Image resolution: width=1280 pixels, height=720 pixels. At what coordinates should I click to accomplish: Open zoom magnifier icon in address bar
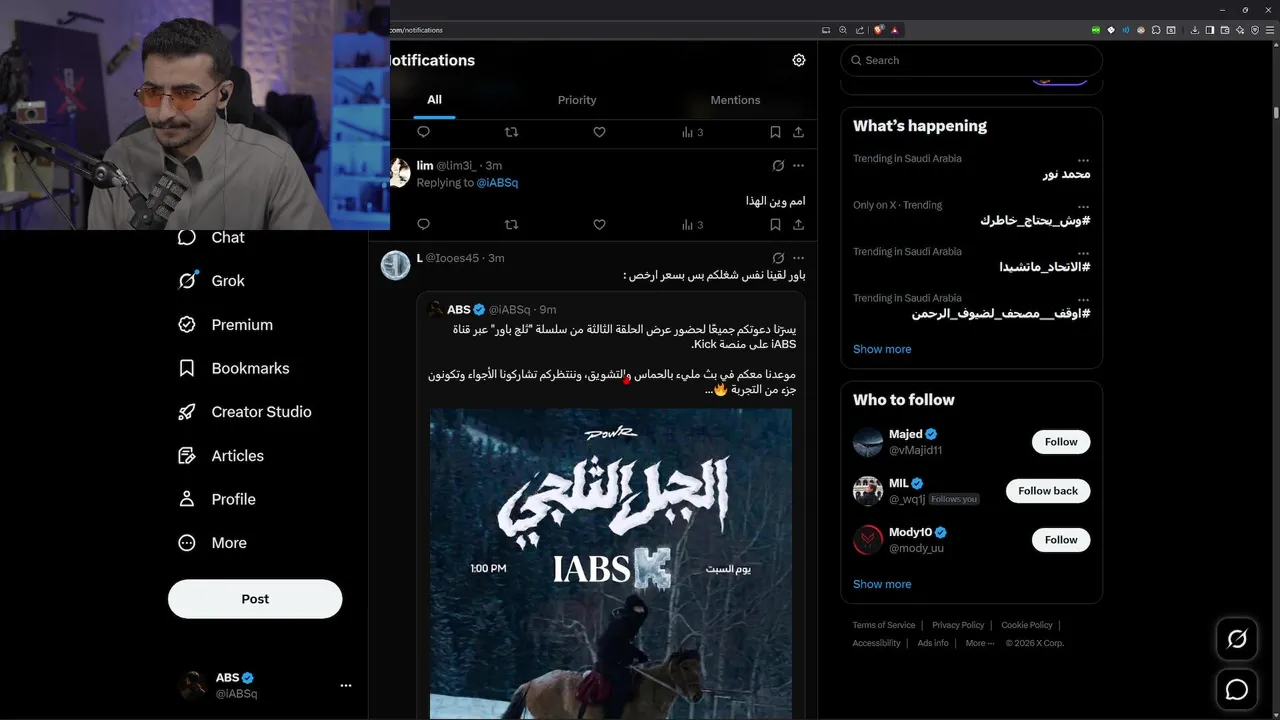tap(843, 30)
